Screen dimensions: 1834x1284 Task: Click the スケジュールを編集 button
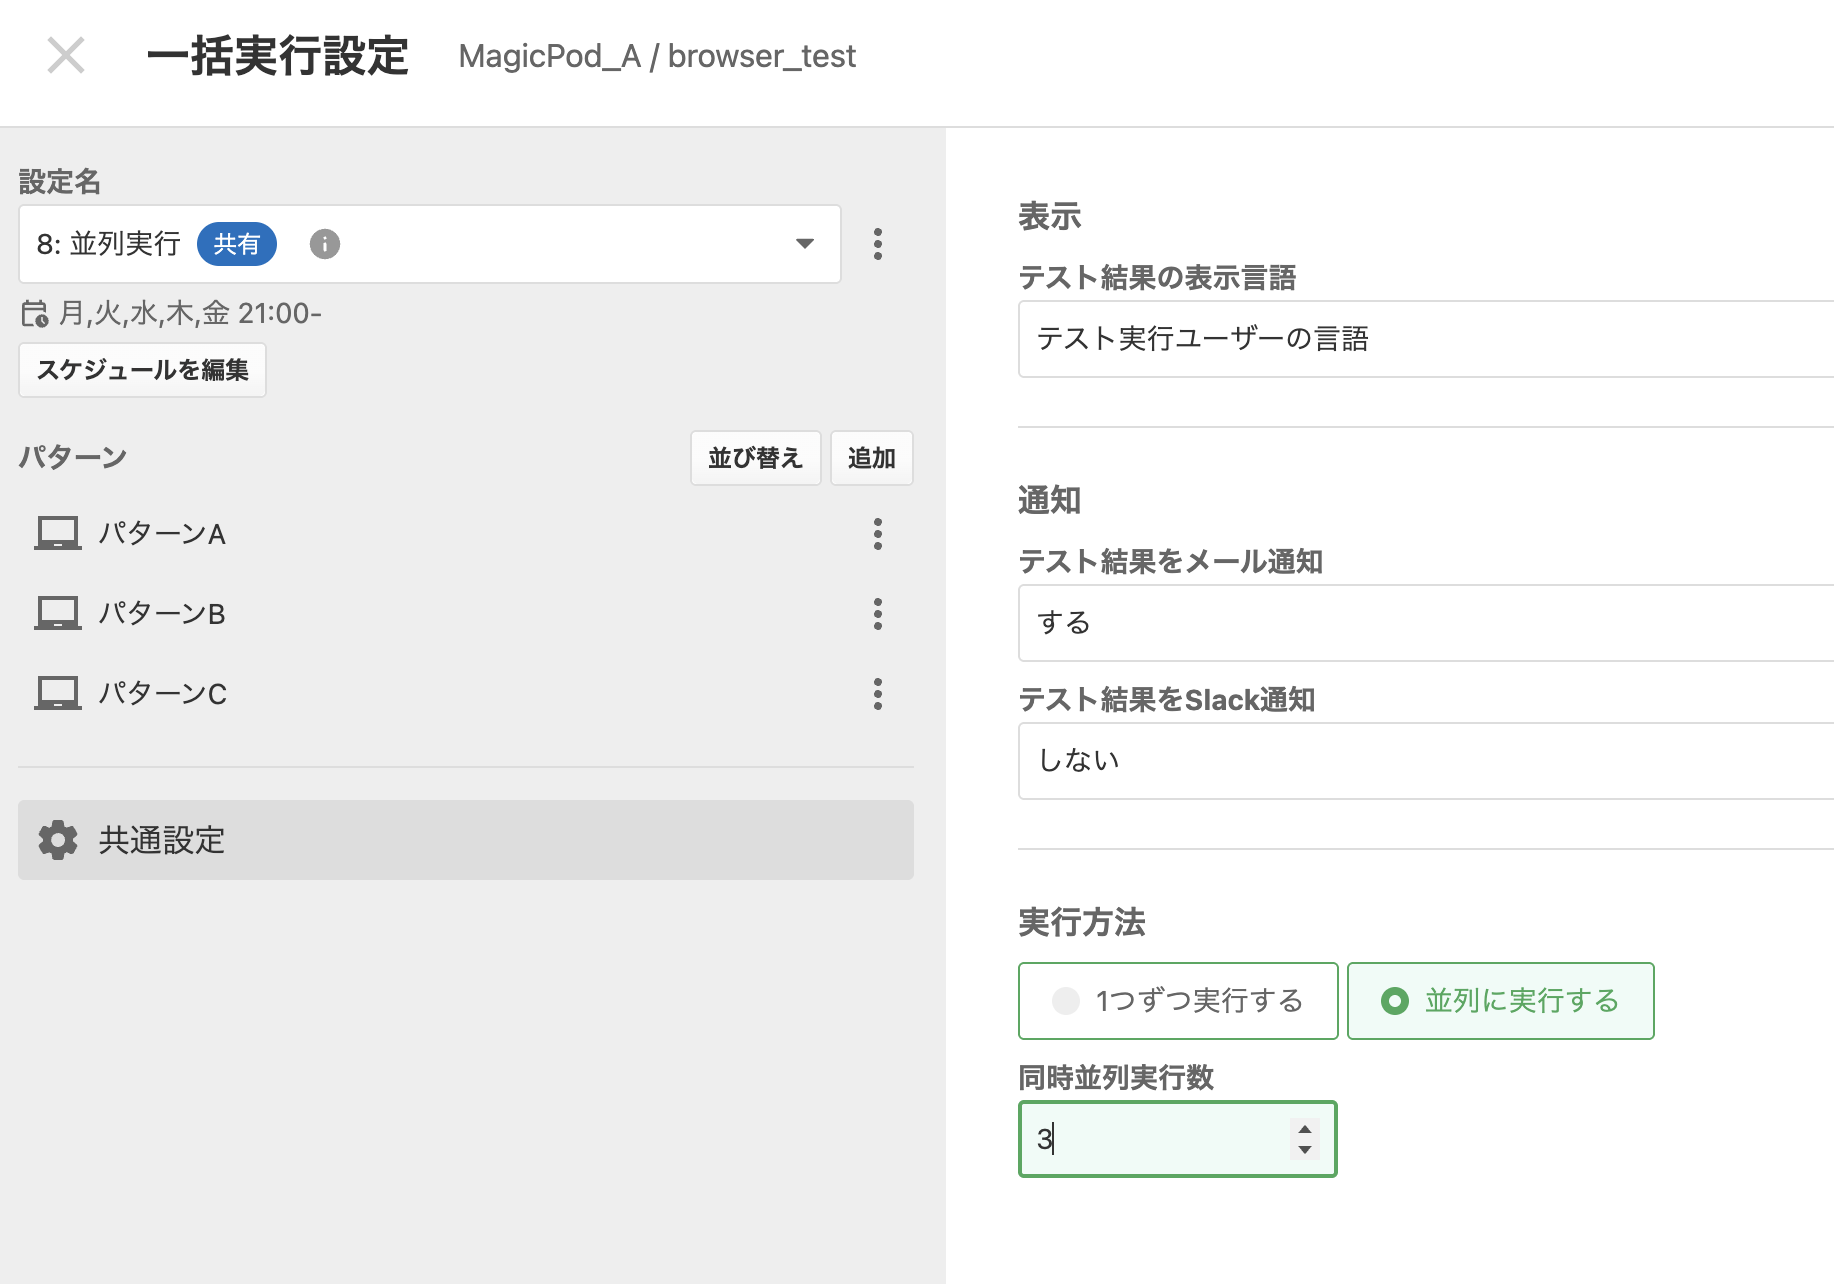(x=142, y=370)
